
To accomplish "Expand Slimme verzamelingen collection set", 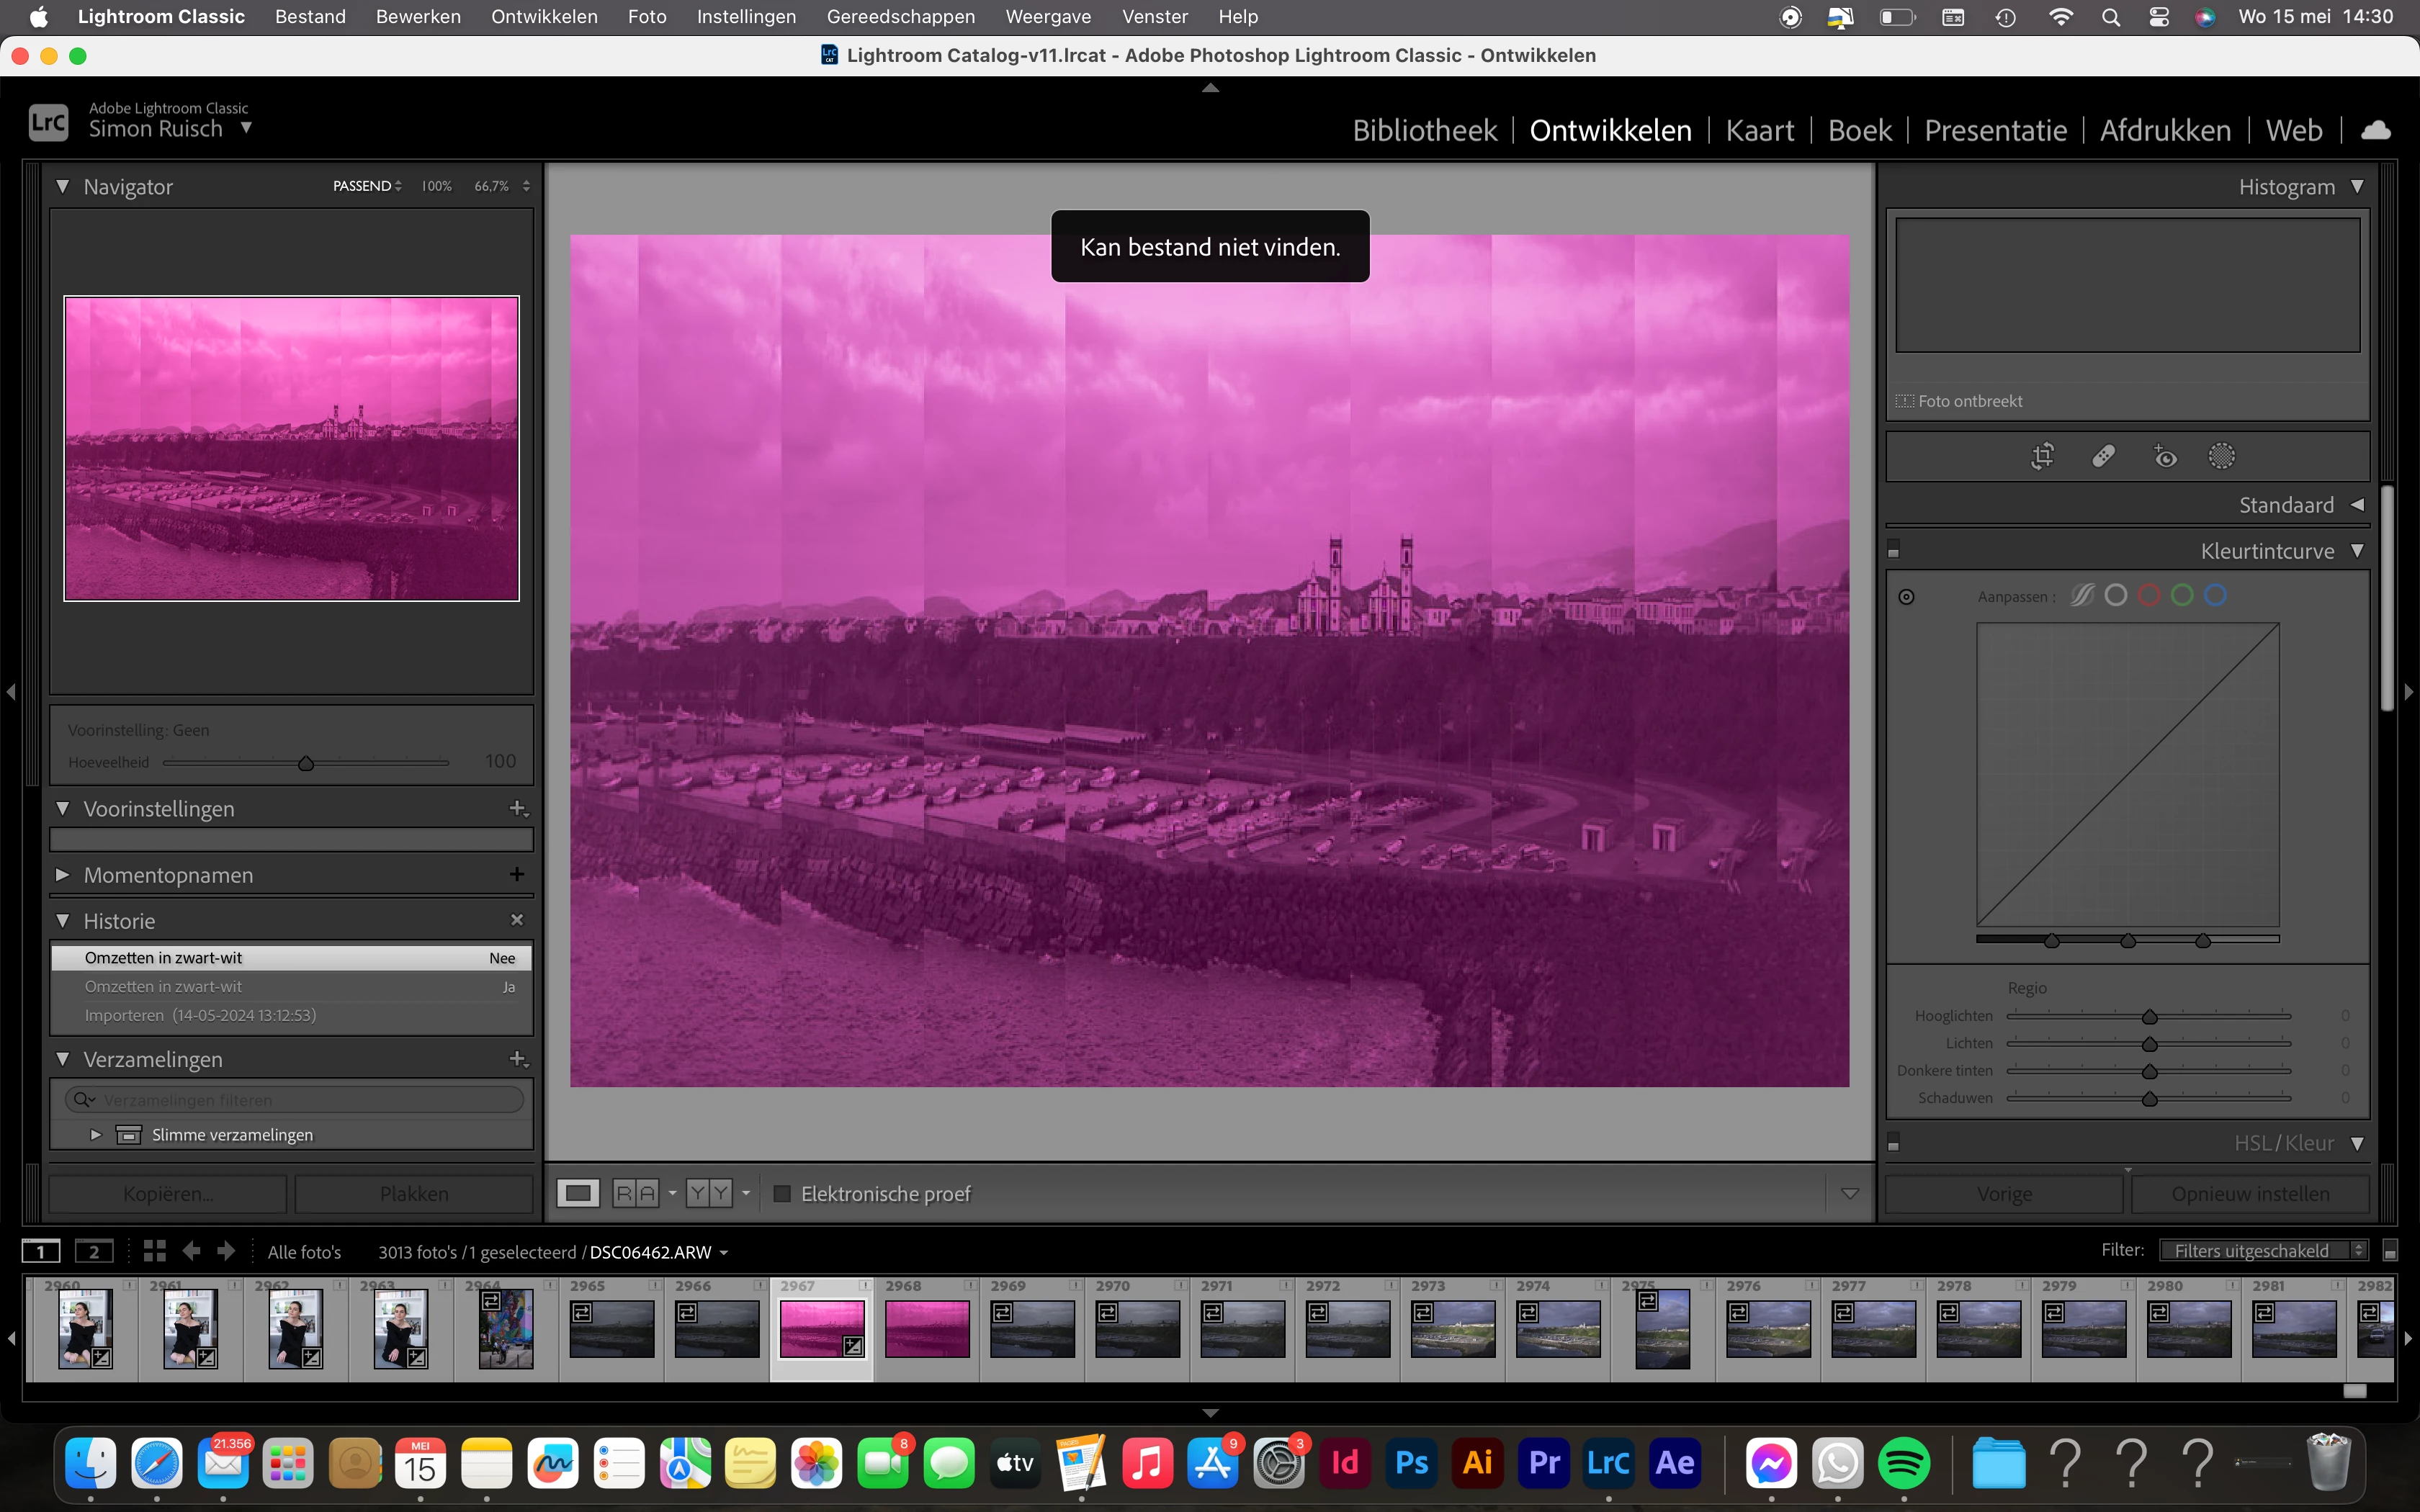I will click(x=96, y=1134).
